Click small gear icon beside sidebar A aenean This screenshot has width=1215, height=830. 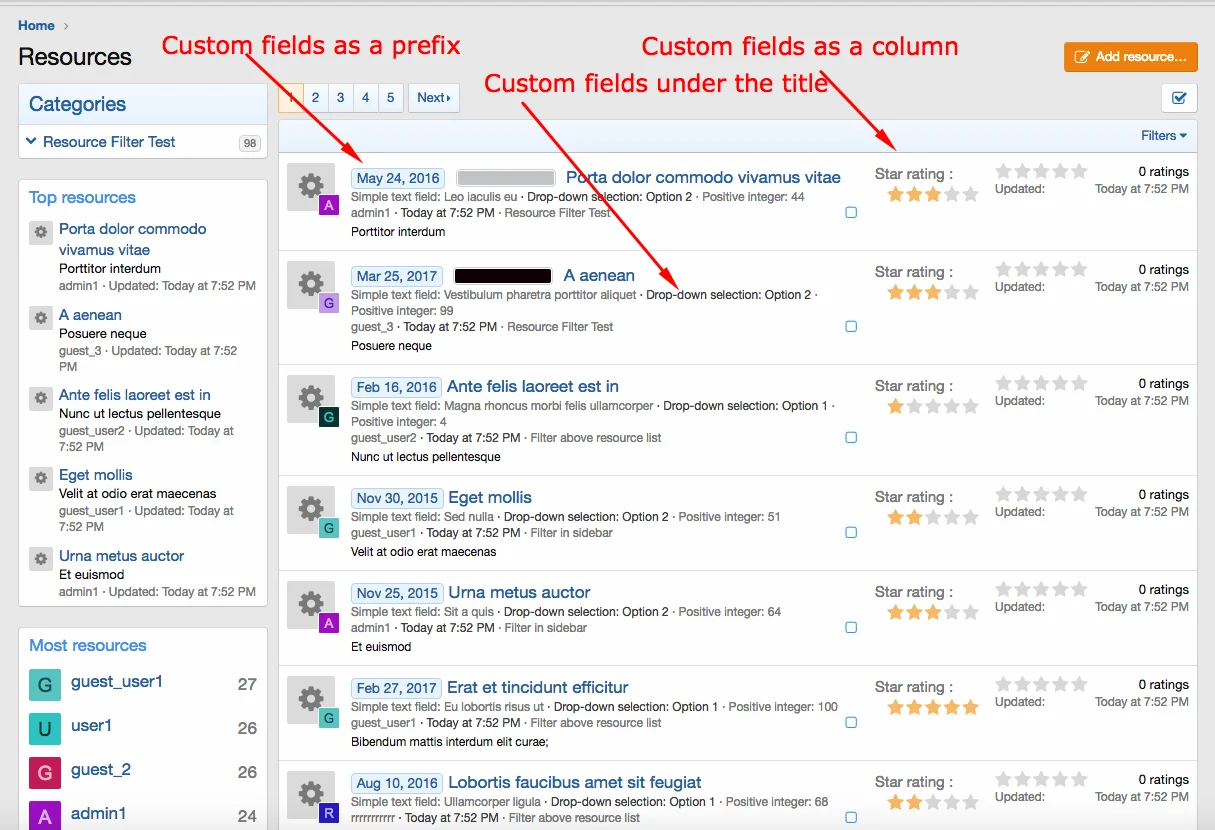coord(40,317)
